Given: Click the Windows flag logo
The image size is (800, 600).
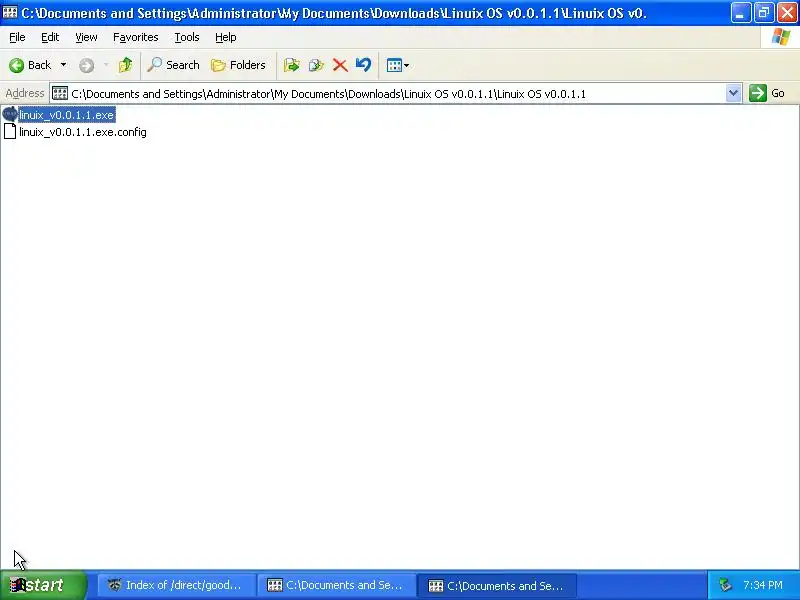Looking at the screenshot, I should tap(781, 37).
